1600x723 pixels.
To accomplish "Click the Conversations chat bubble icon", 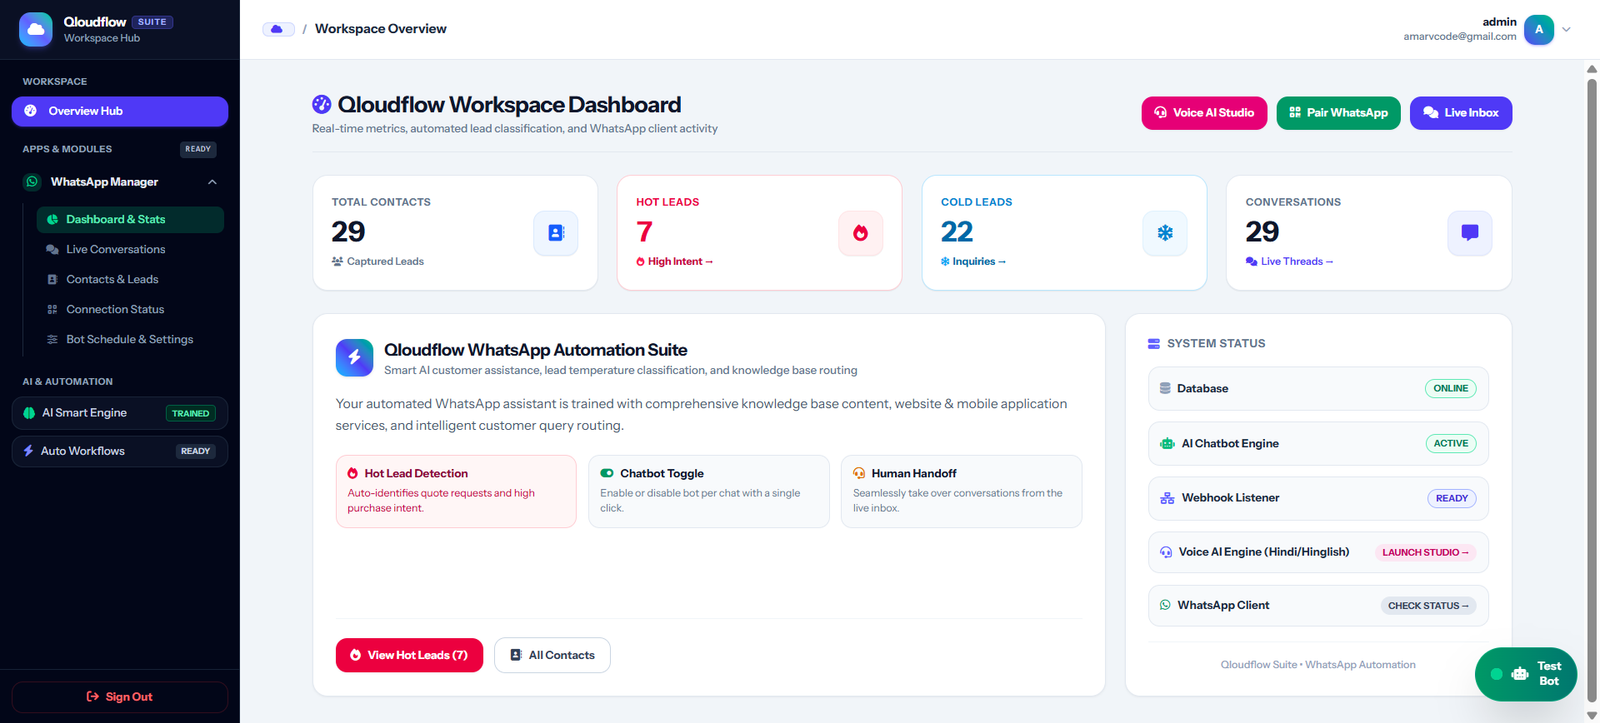I will click(1470, 233).
